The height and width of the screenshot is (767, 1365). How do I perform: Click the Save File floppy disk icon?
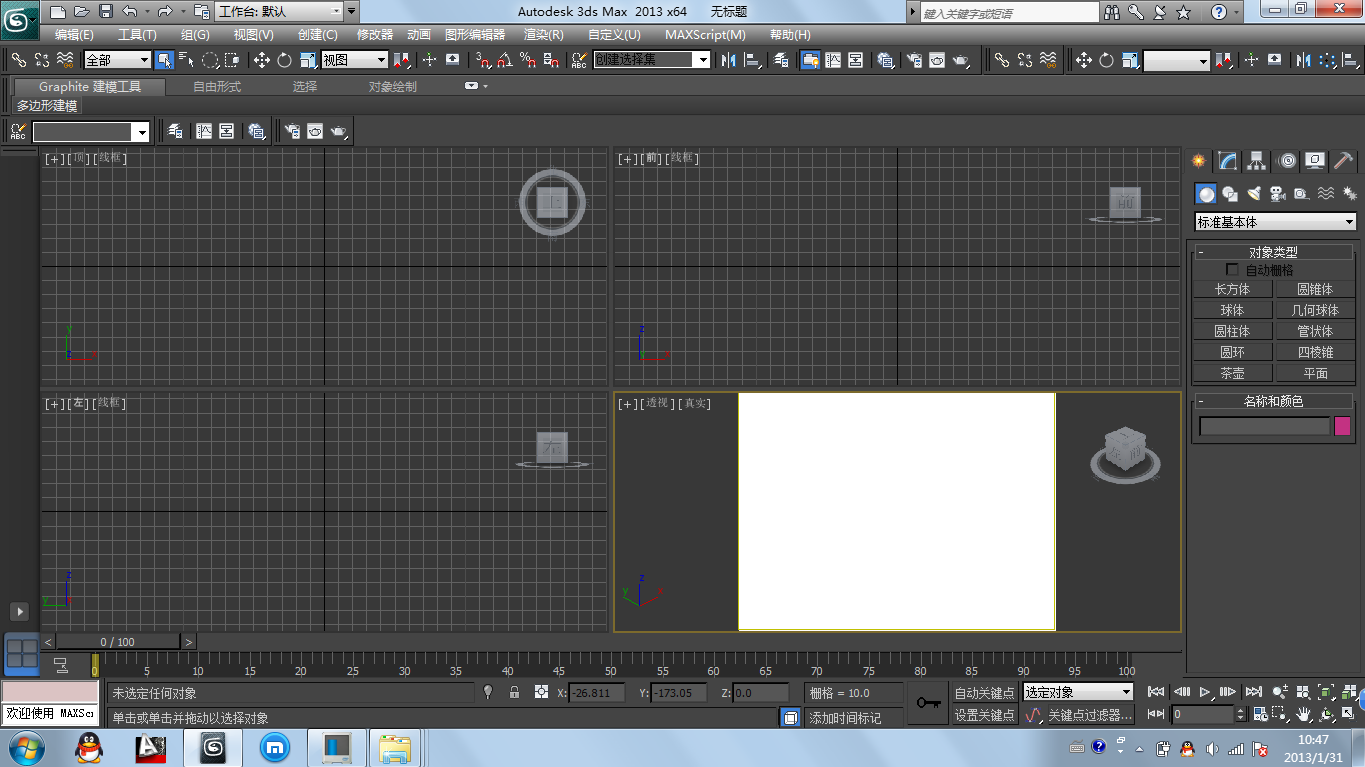[x=105, y=12]
